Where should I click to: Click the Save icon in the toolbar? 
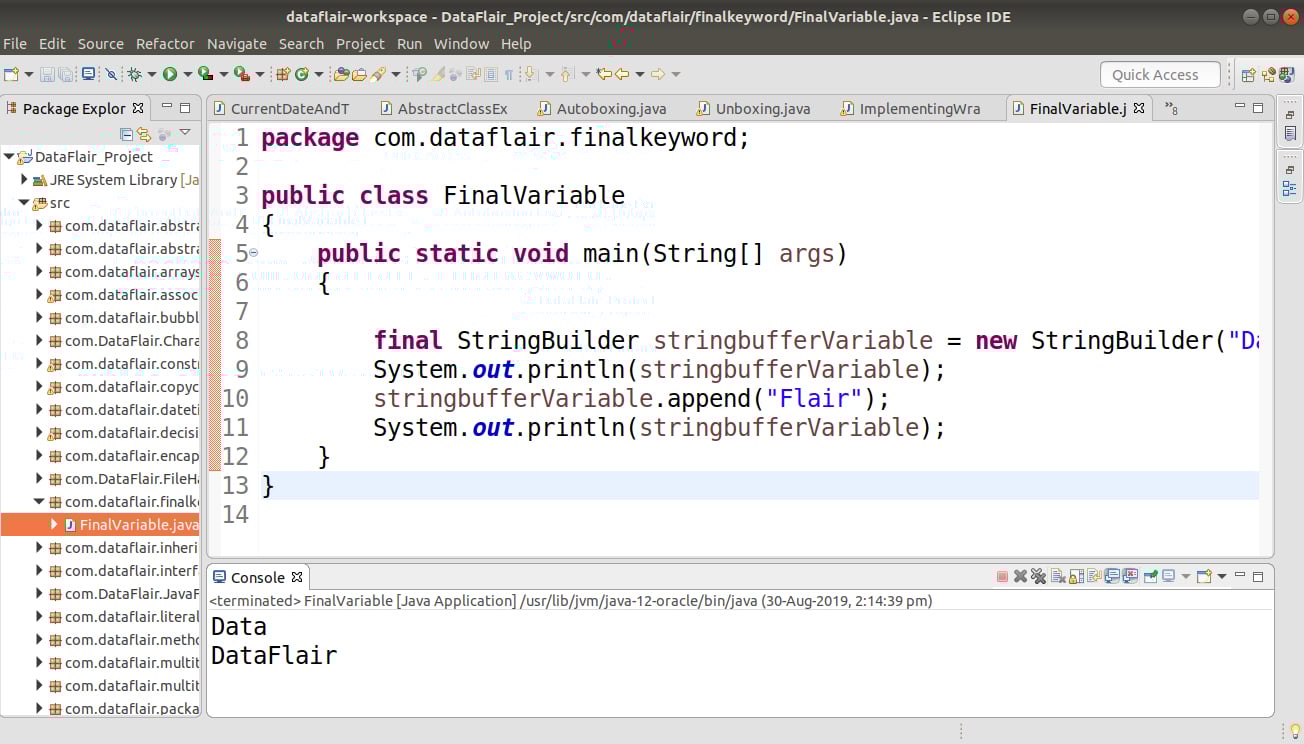tap(48, 74)
